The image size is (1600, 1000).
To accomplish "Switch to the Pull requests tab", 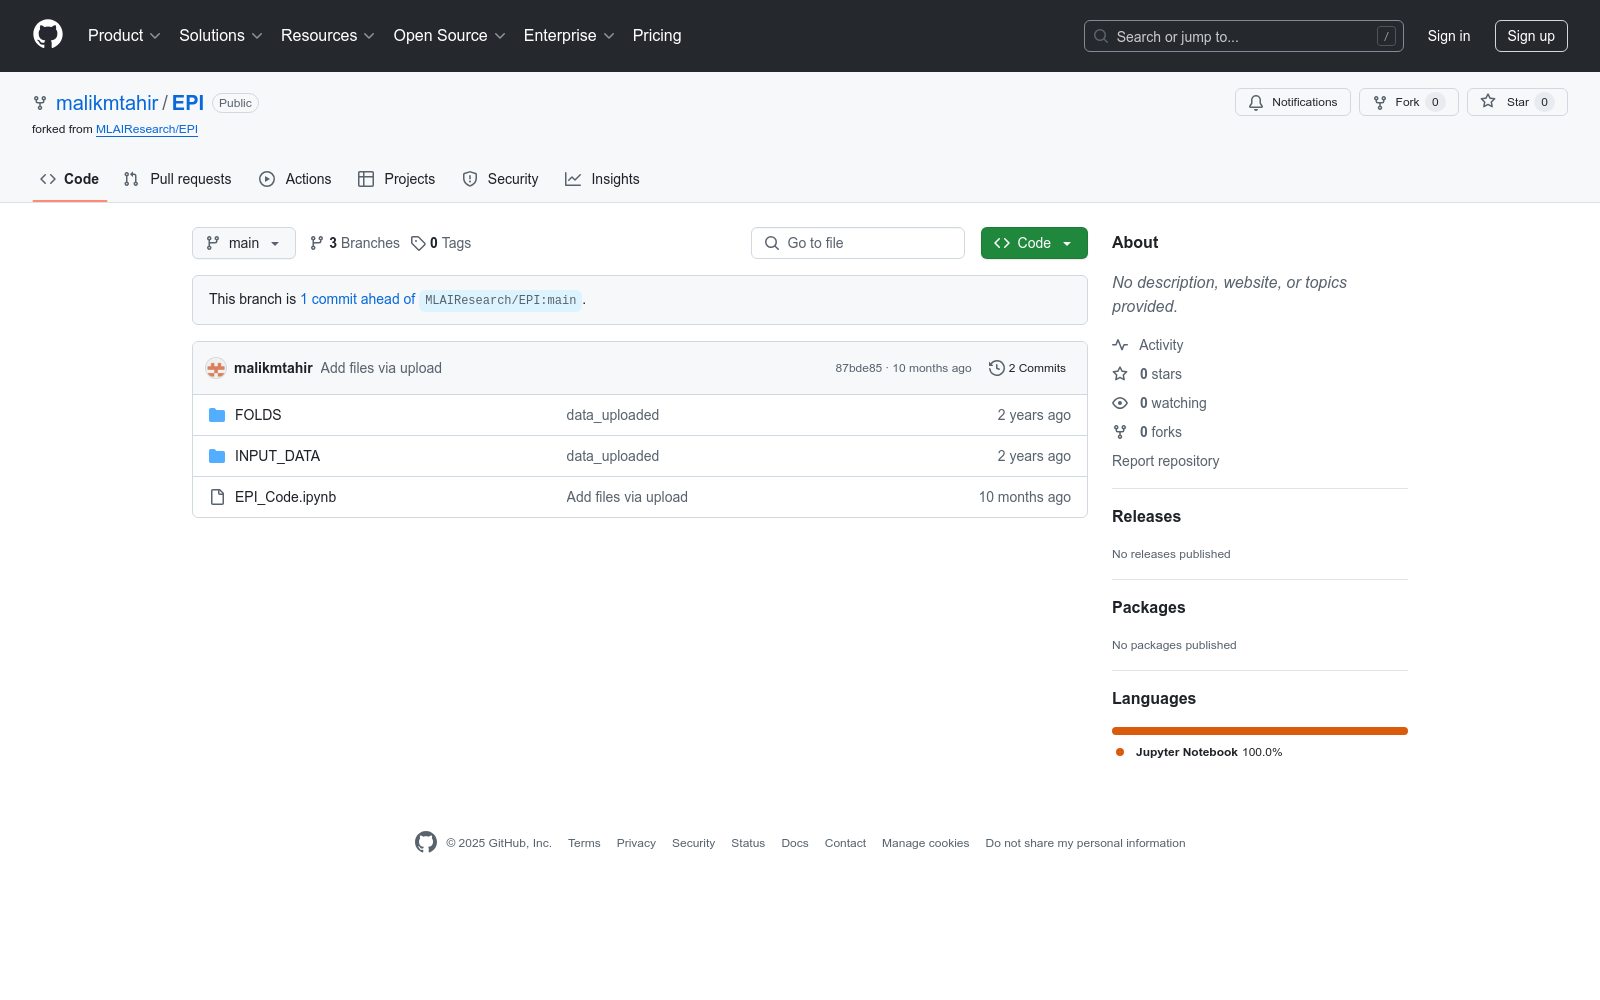I will coord(178,179).
